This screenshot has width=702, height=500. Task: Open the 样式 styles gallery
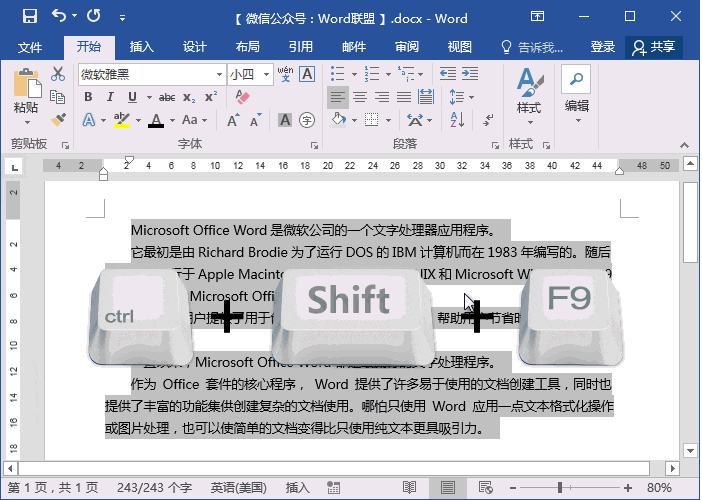click(x=529, y=96)
